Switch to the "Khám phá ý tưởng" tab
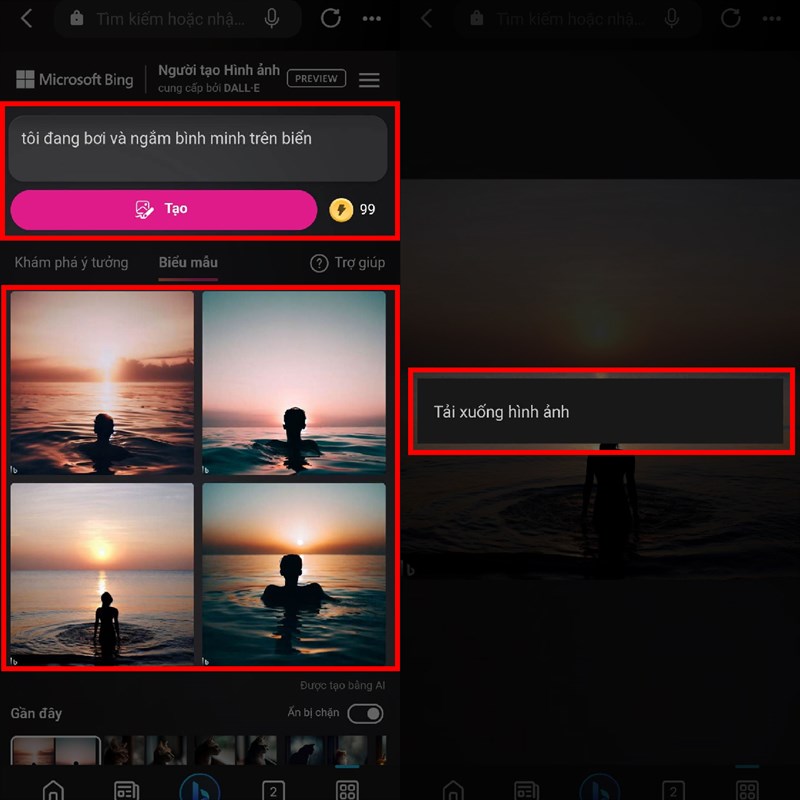Viewport: 800px width, 800px height. coord(71,263)
